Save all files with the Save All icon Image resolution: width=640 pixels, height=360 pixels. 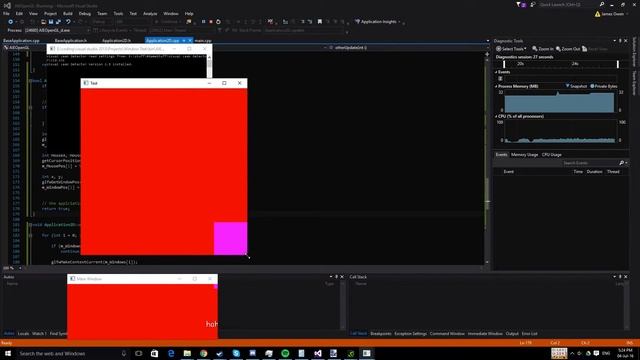coord(58,22)
